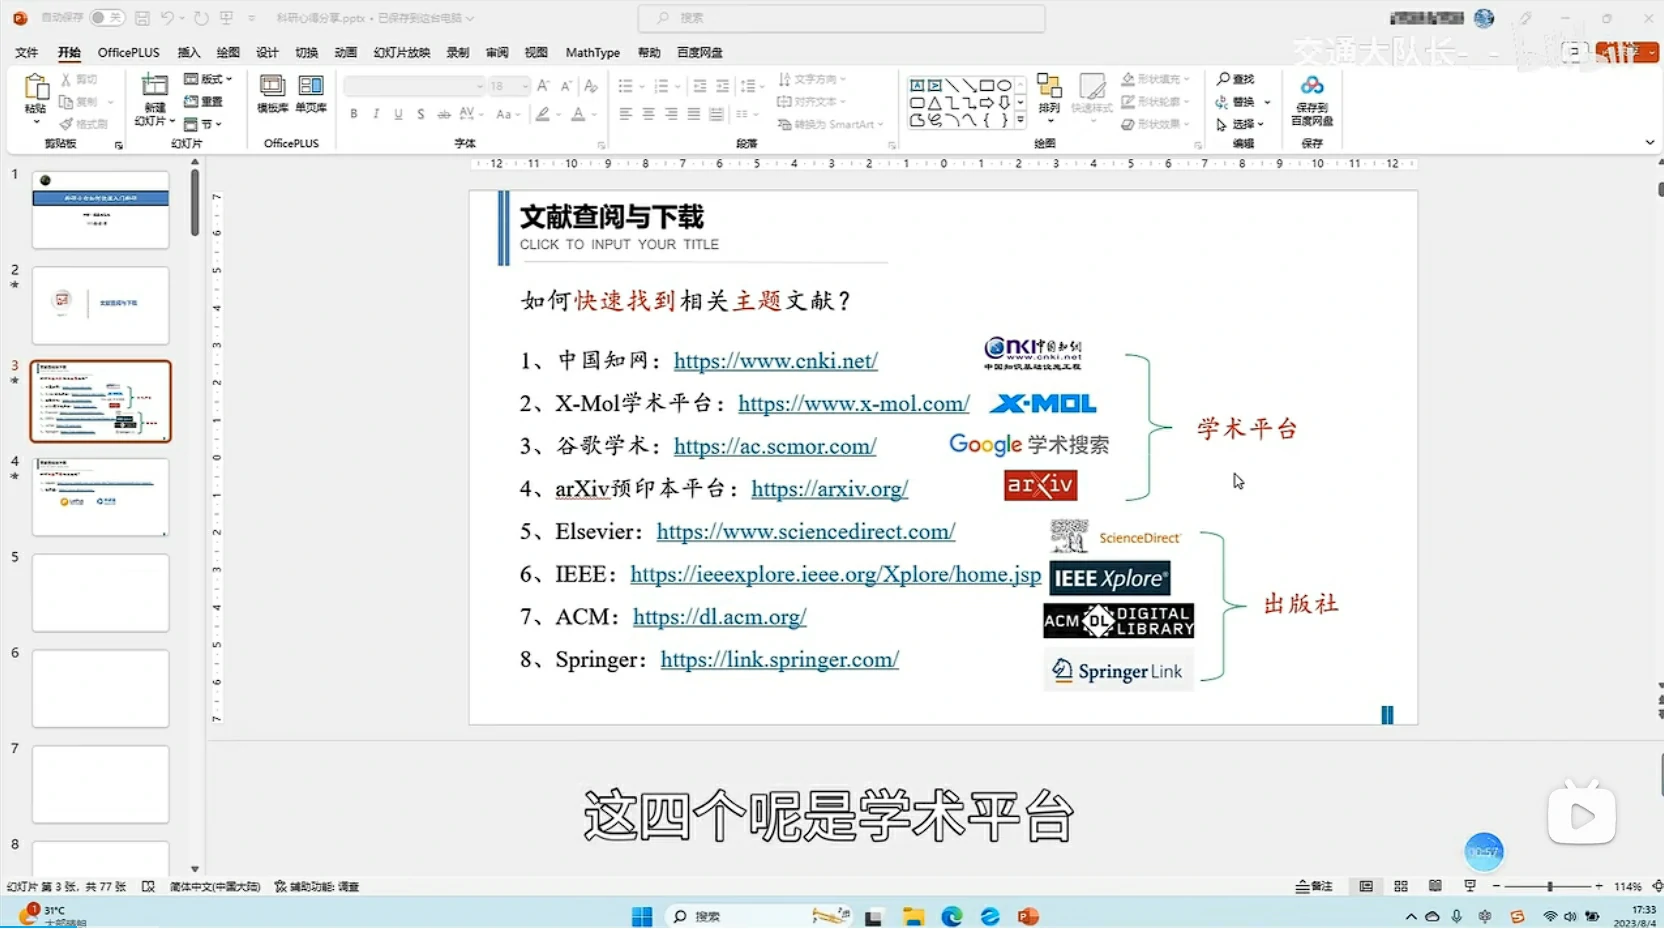
Task: Switch to slide sorter view icon
Action: pyautogui.click(x=1401, y=886)
